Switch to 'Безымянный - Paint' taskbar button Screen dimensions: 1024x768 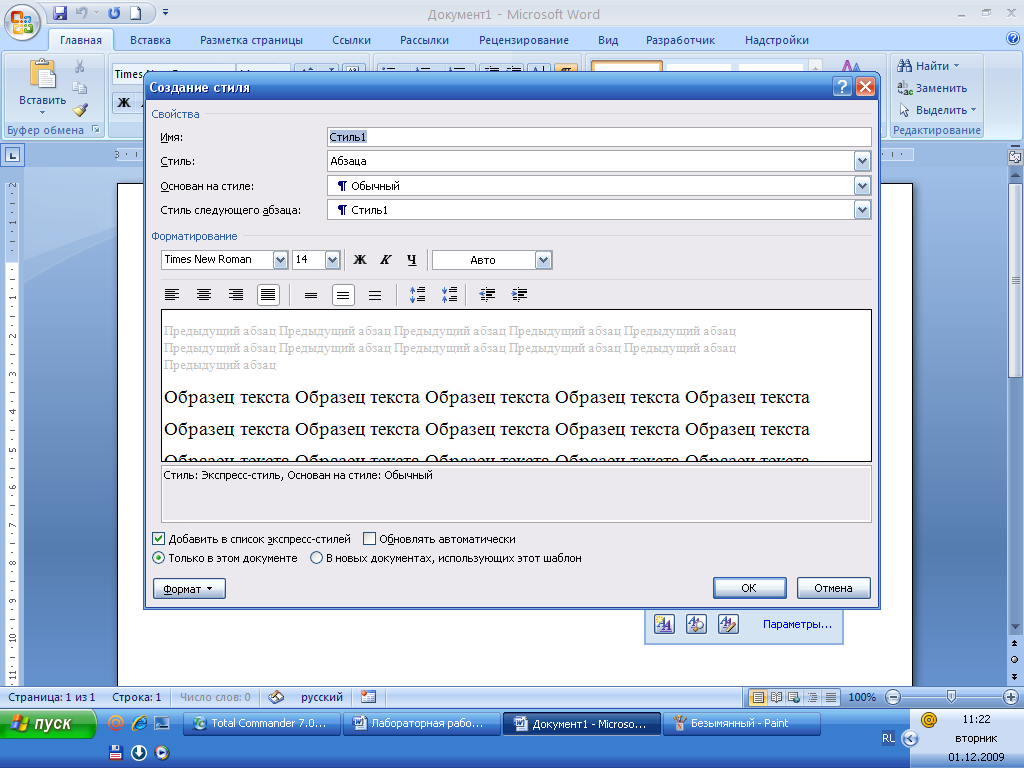pos(741,724)
